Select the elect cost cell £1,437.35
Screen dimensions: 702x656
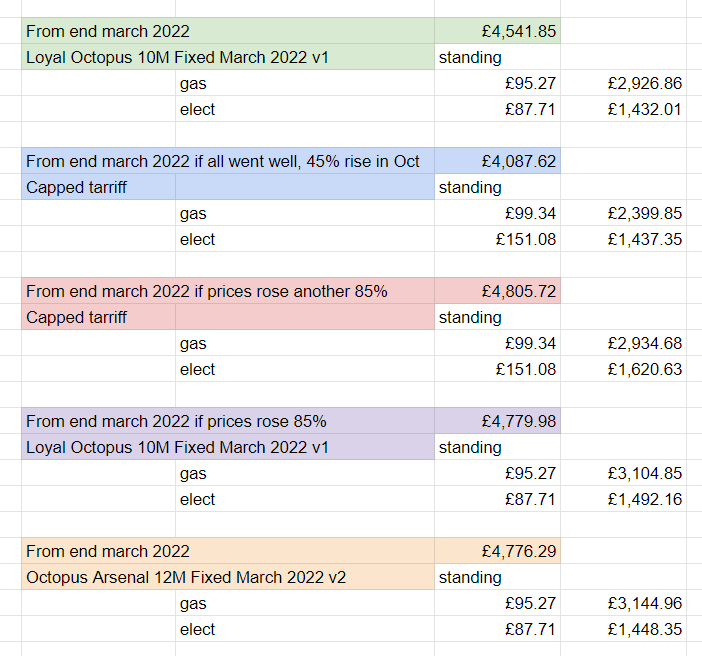[623, 239]
